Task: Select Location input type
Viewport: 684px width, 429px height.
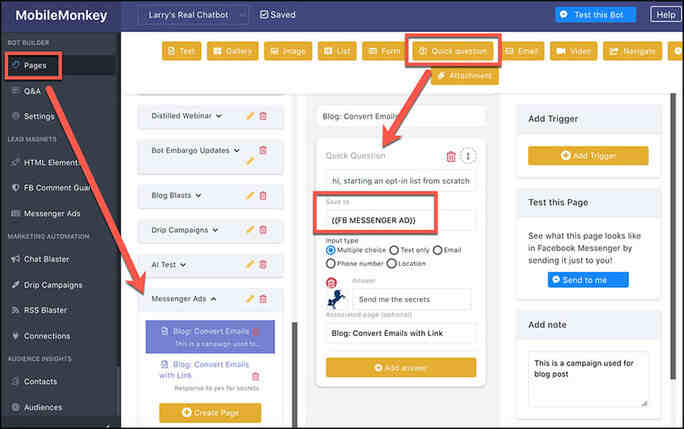Action: point(391,264)
